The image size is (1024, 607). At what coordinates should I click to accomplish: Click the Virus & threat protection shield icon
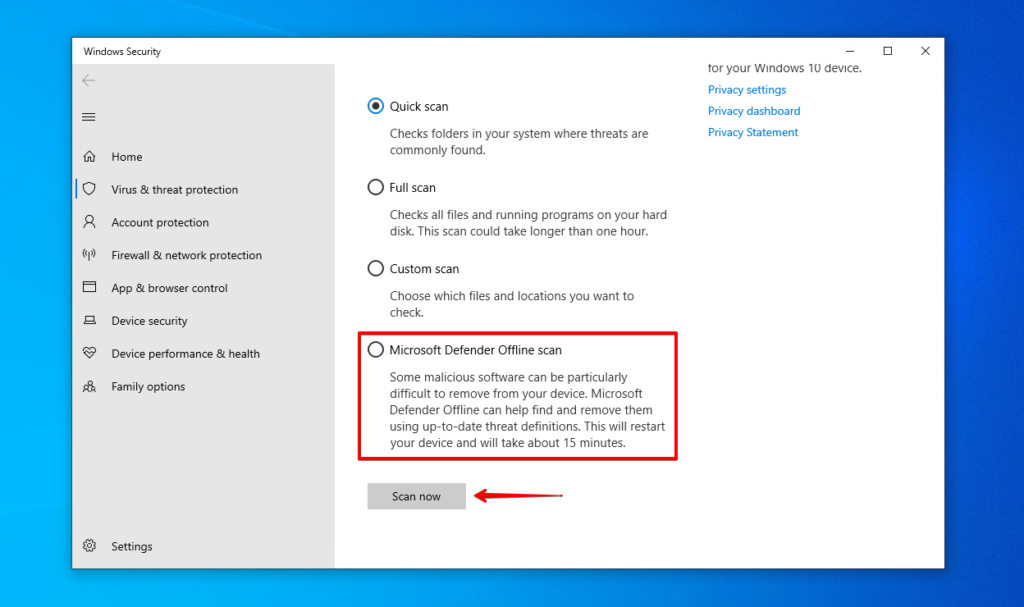pyautogui.click(x=89, y=189)
